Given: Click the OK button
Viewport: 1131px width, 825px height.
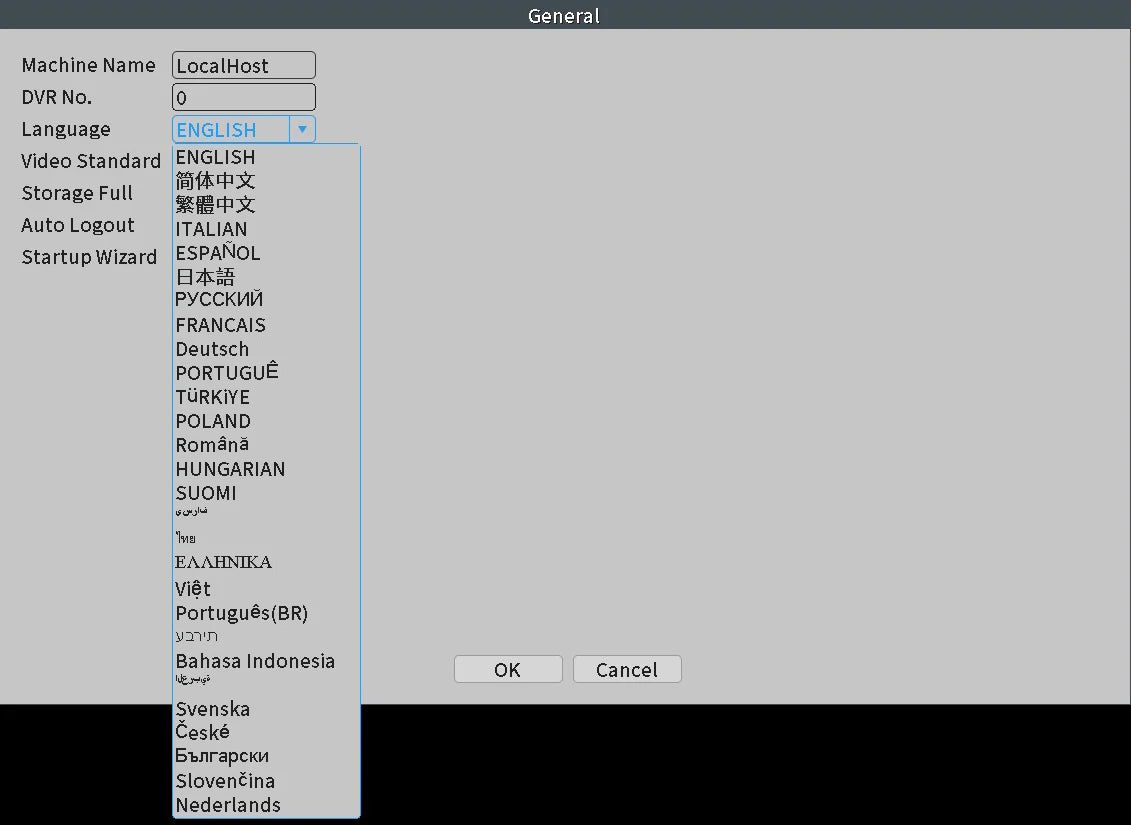Looking at the screenshot, I should point(508,669).
